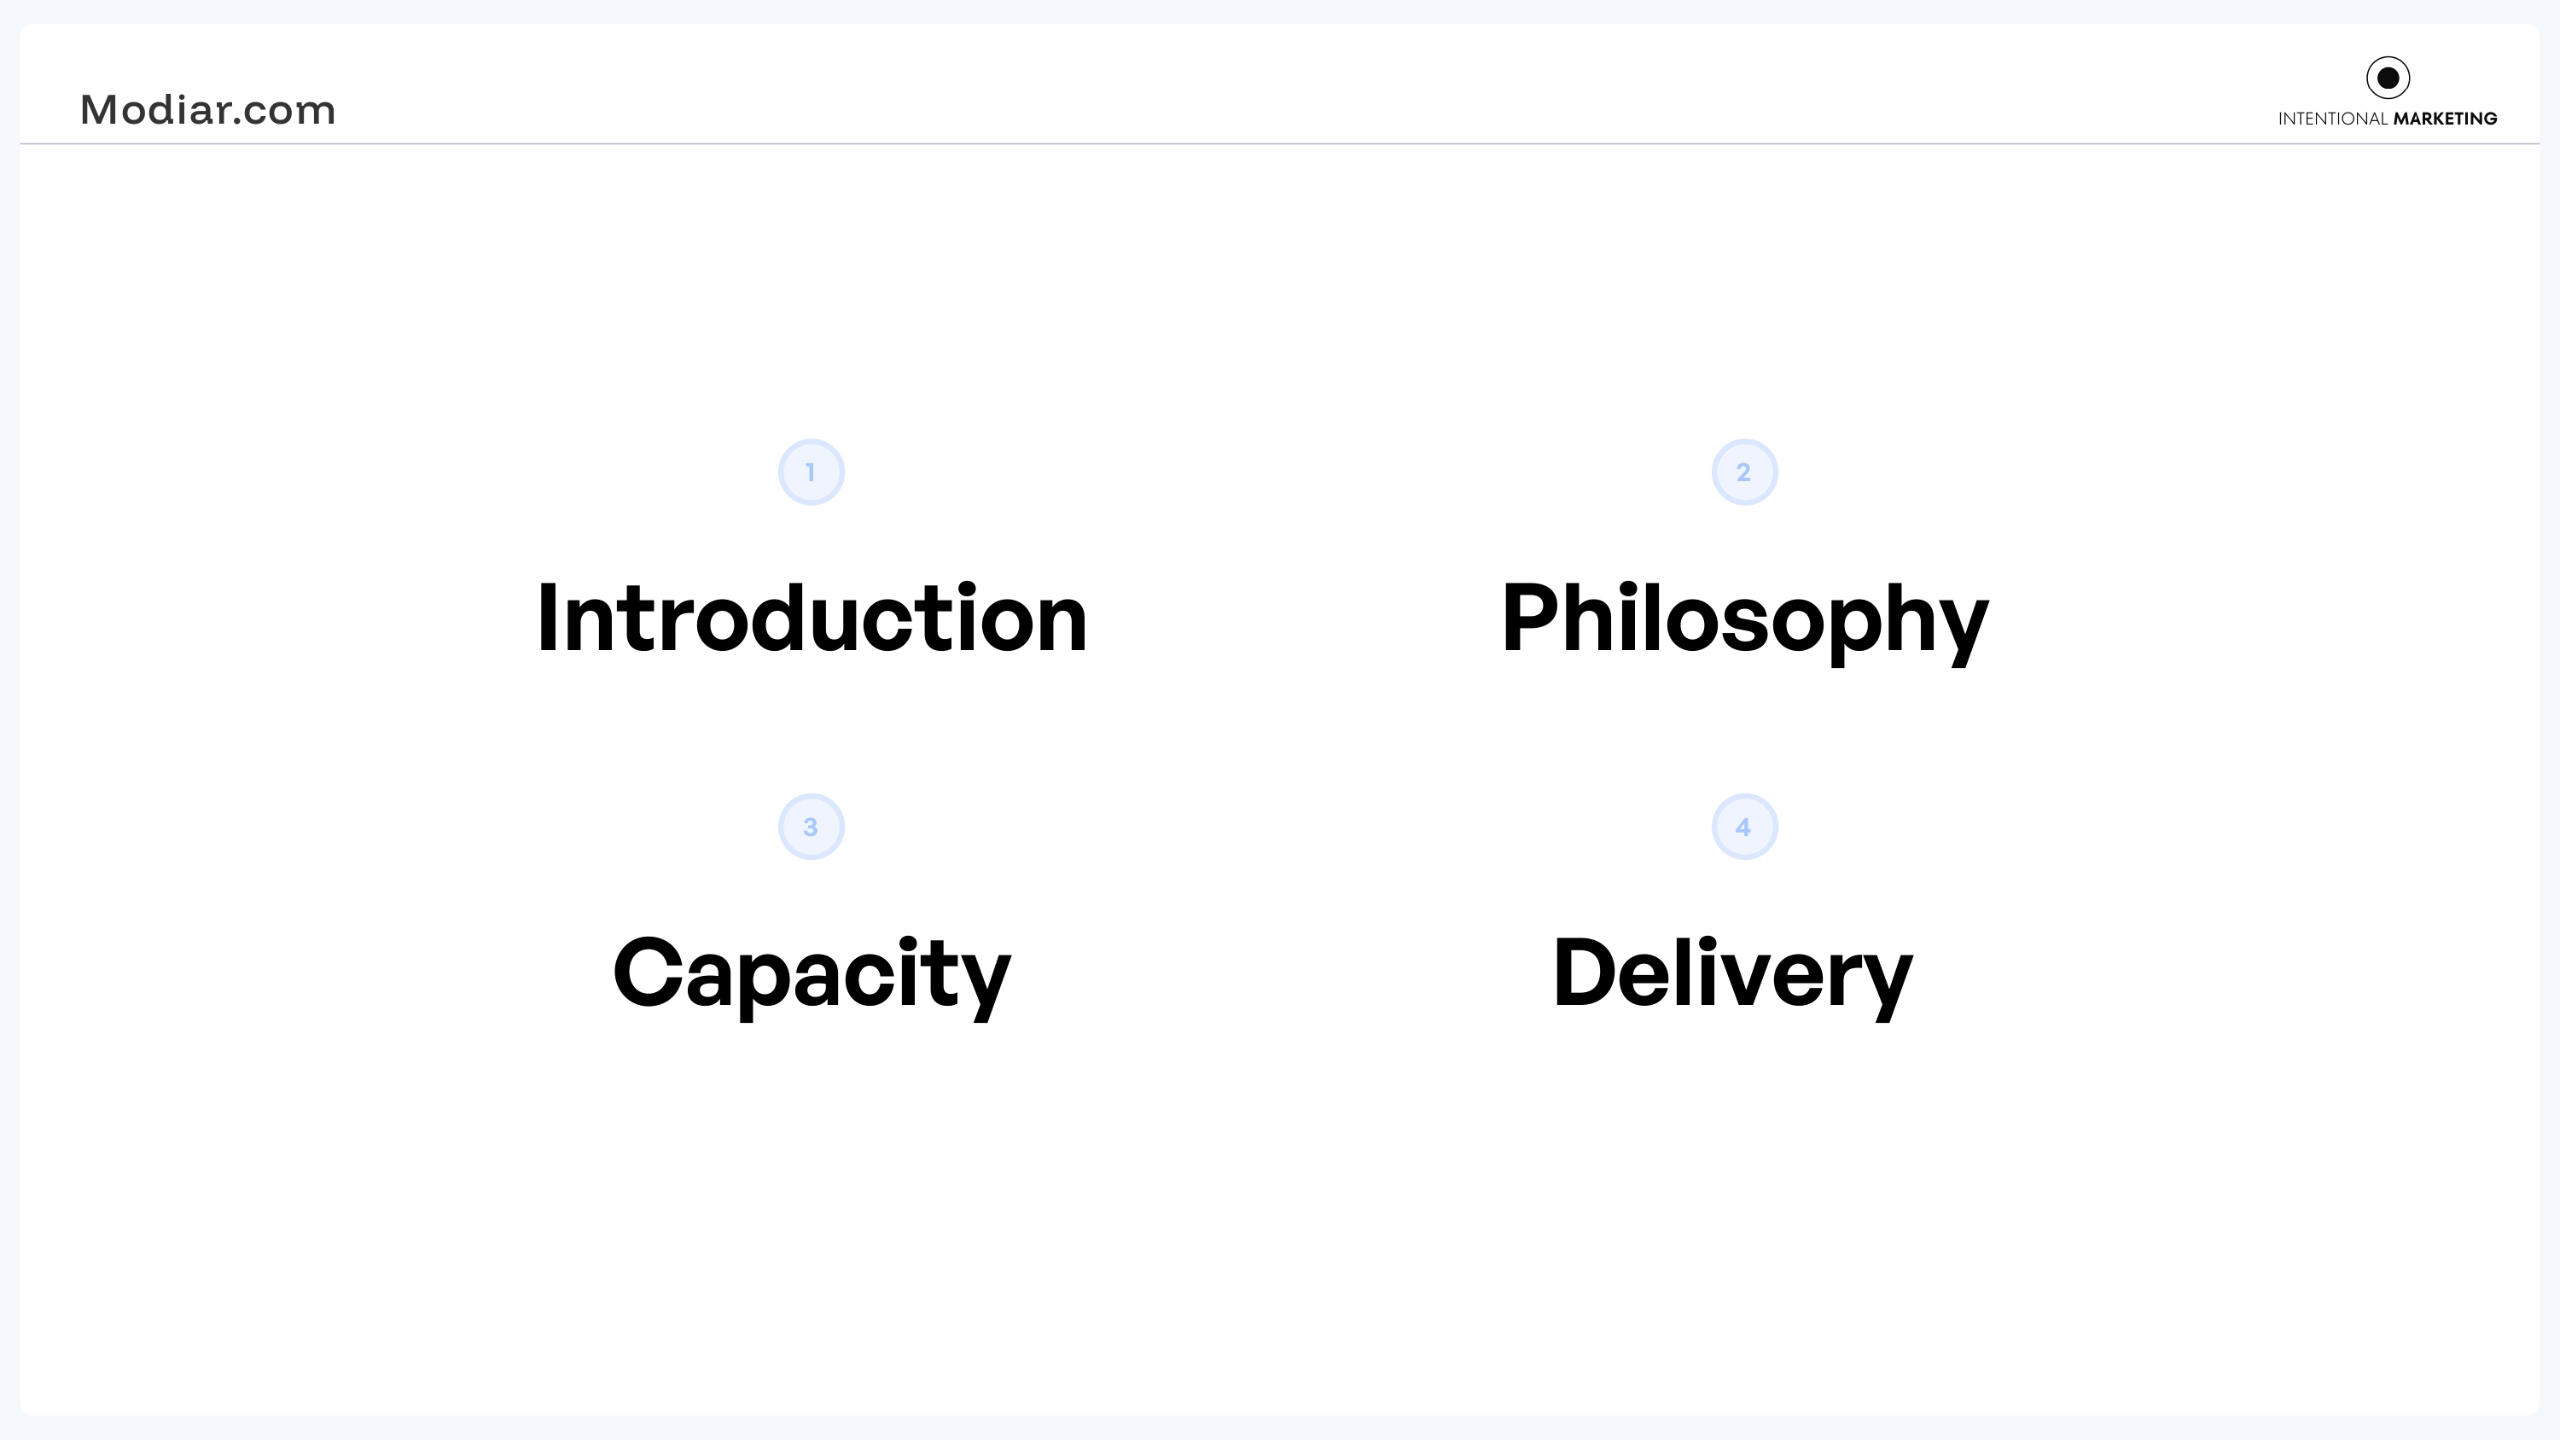Image resolution: width=2560 pixels, height=1440 pixels.
Task: Click the capital C in Capacity
Action: coord(646,972)
